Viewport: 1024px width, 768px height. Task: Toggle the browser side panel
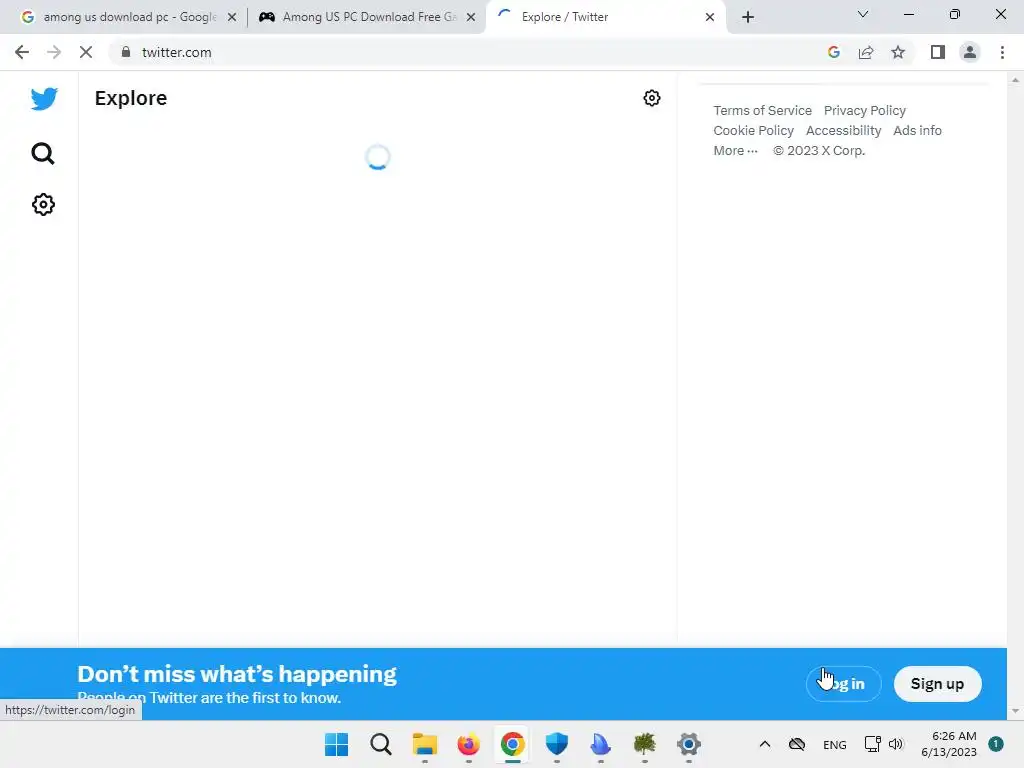[x=938, y=52]
